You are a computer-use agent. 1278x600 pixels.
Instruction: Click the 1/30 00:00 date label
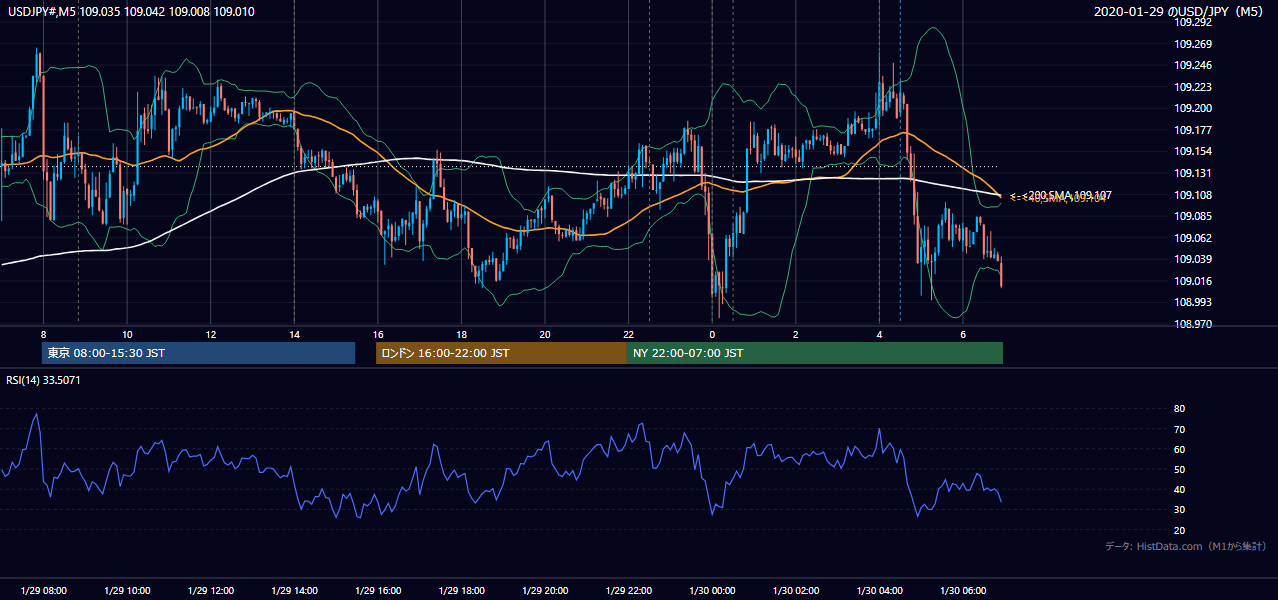tap(712, 590)
